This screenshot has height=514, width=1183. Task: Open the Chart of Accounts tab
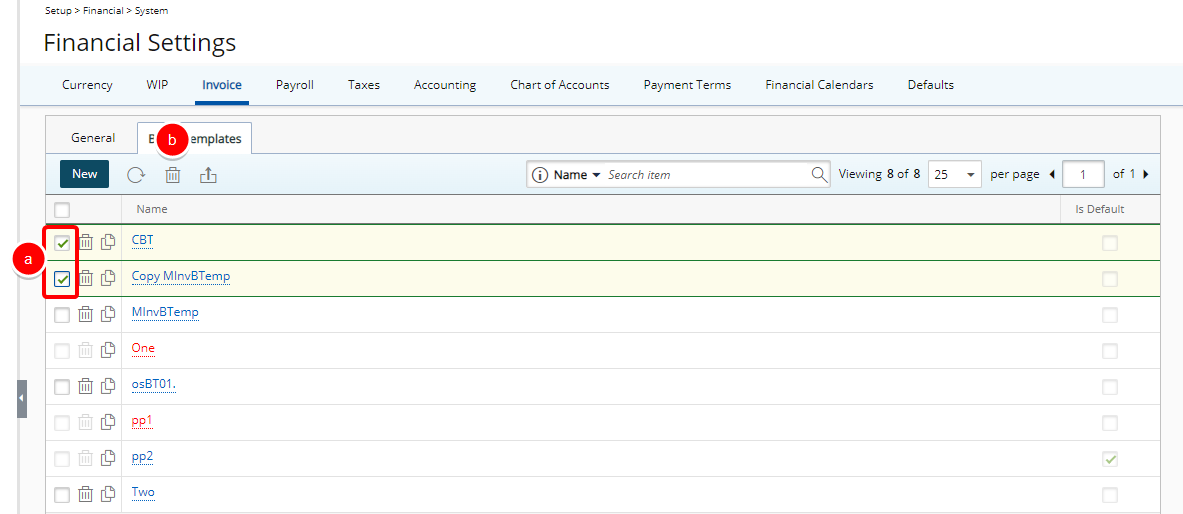coord(560,85)
